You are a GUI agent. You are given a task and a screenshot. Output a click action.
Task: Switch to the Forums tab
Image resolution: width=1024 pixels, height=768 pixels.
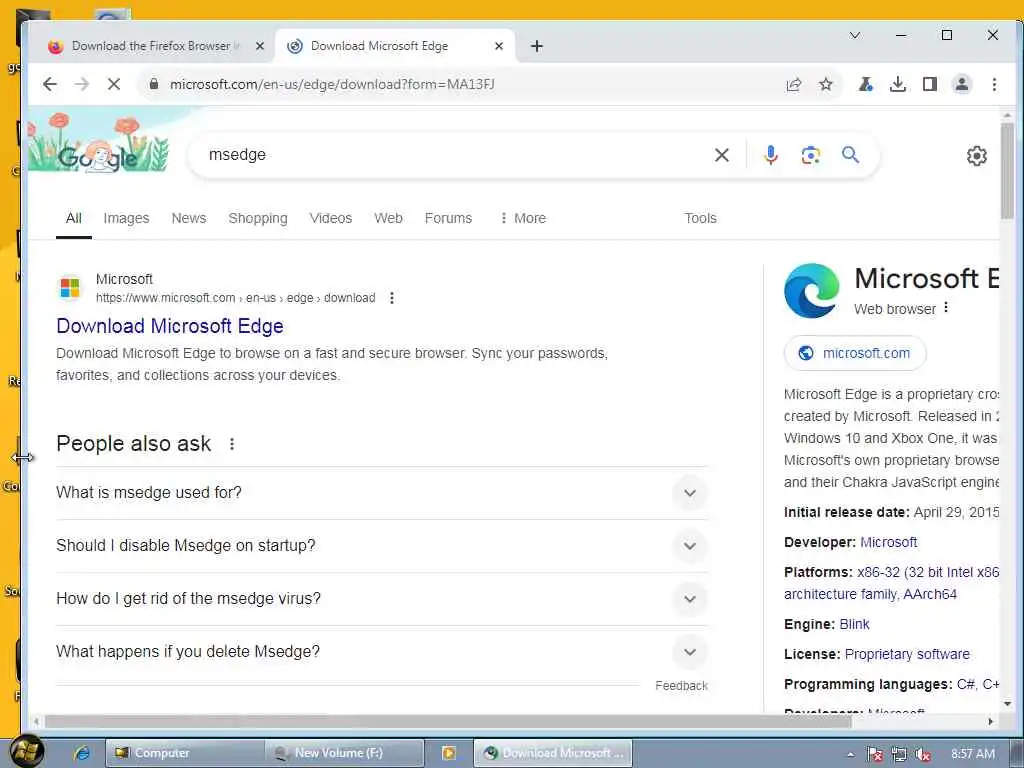coord(448,218)
